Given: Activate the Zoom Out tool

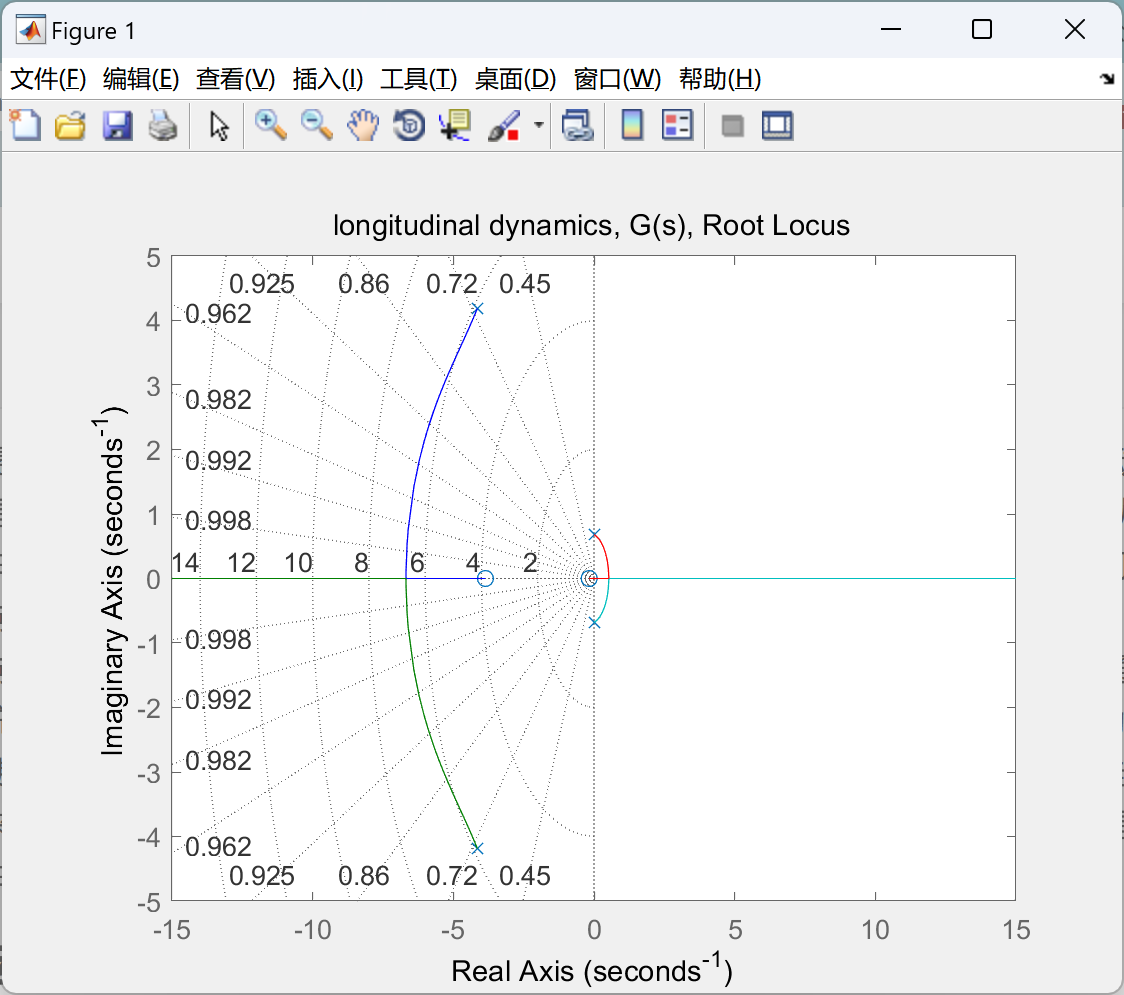Looking at the screenshot, I should [x=317, y=125].
